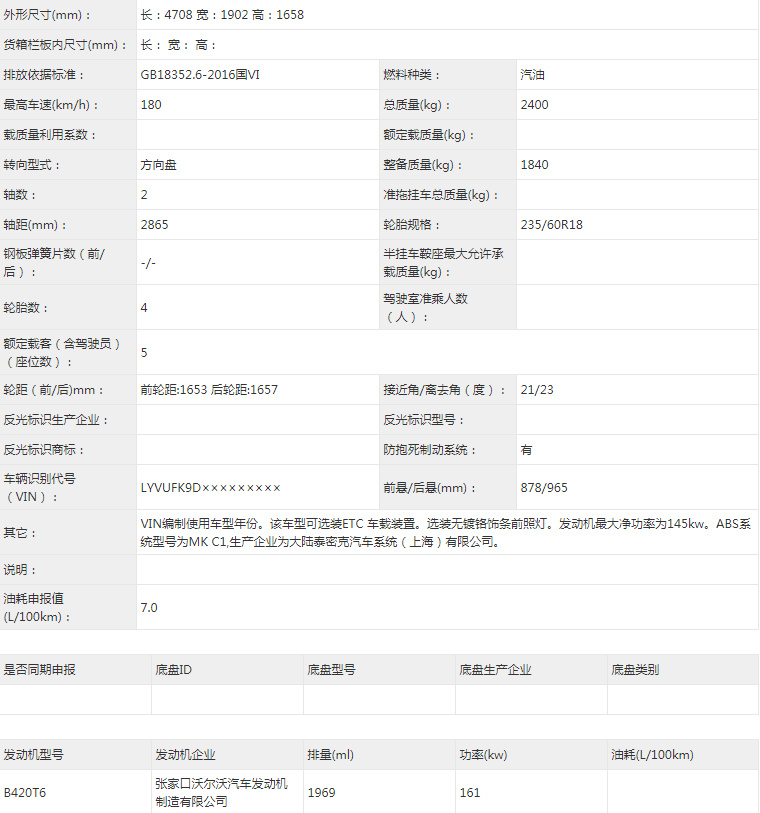Click the max speed value 180
The image size is (760, 813).
151,105
